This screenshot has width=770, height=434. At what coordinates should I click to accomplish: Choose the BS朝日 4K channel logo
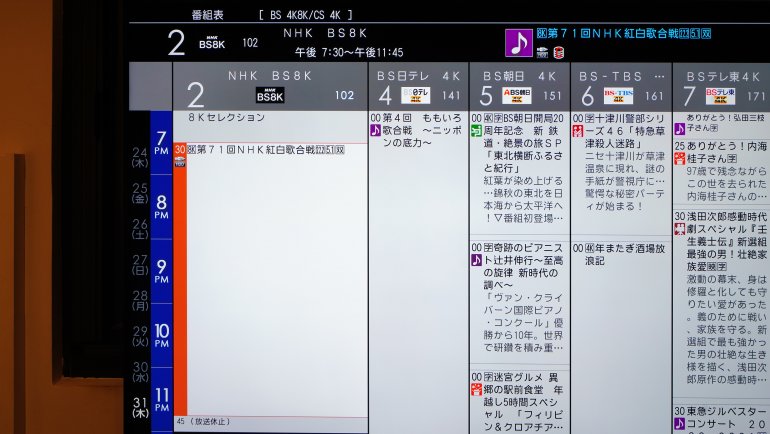pyautogui.click(x=516, y=96)
